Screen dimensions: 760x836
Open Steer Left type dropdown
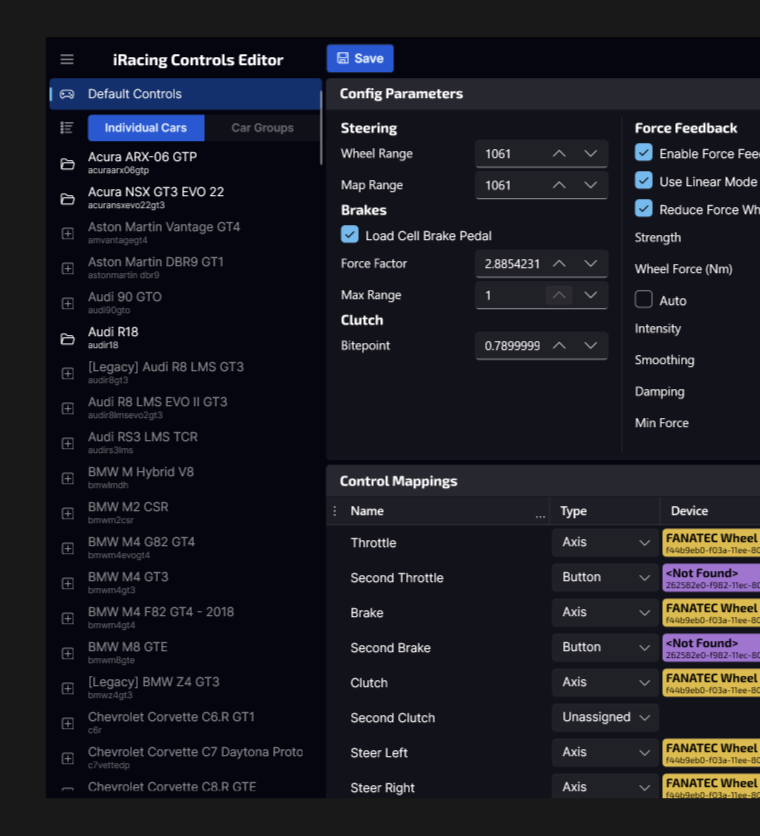605,752
